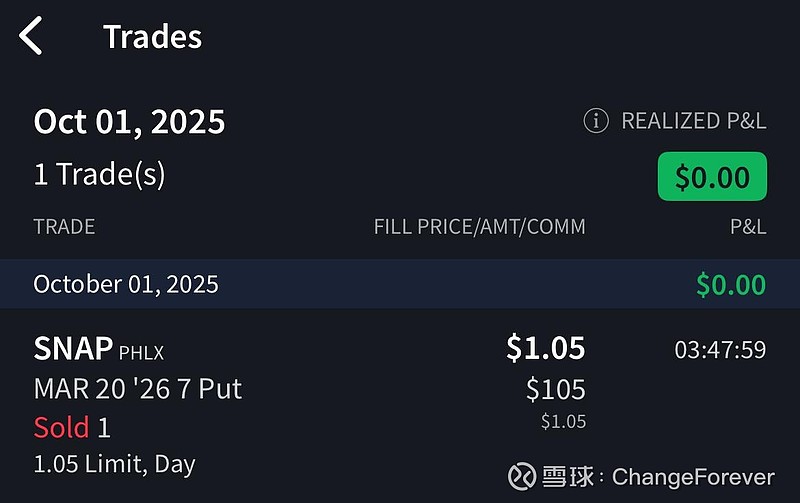Tap the 03:47:59 trade timestamp
This screenshot has height=503, width=800.
click(720, 350)
